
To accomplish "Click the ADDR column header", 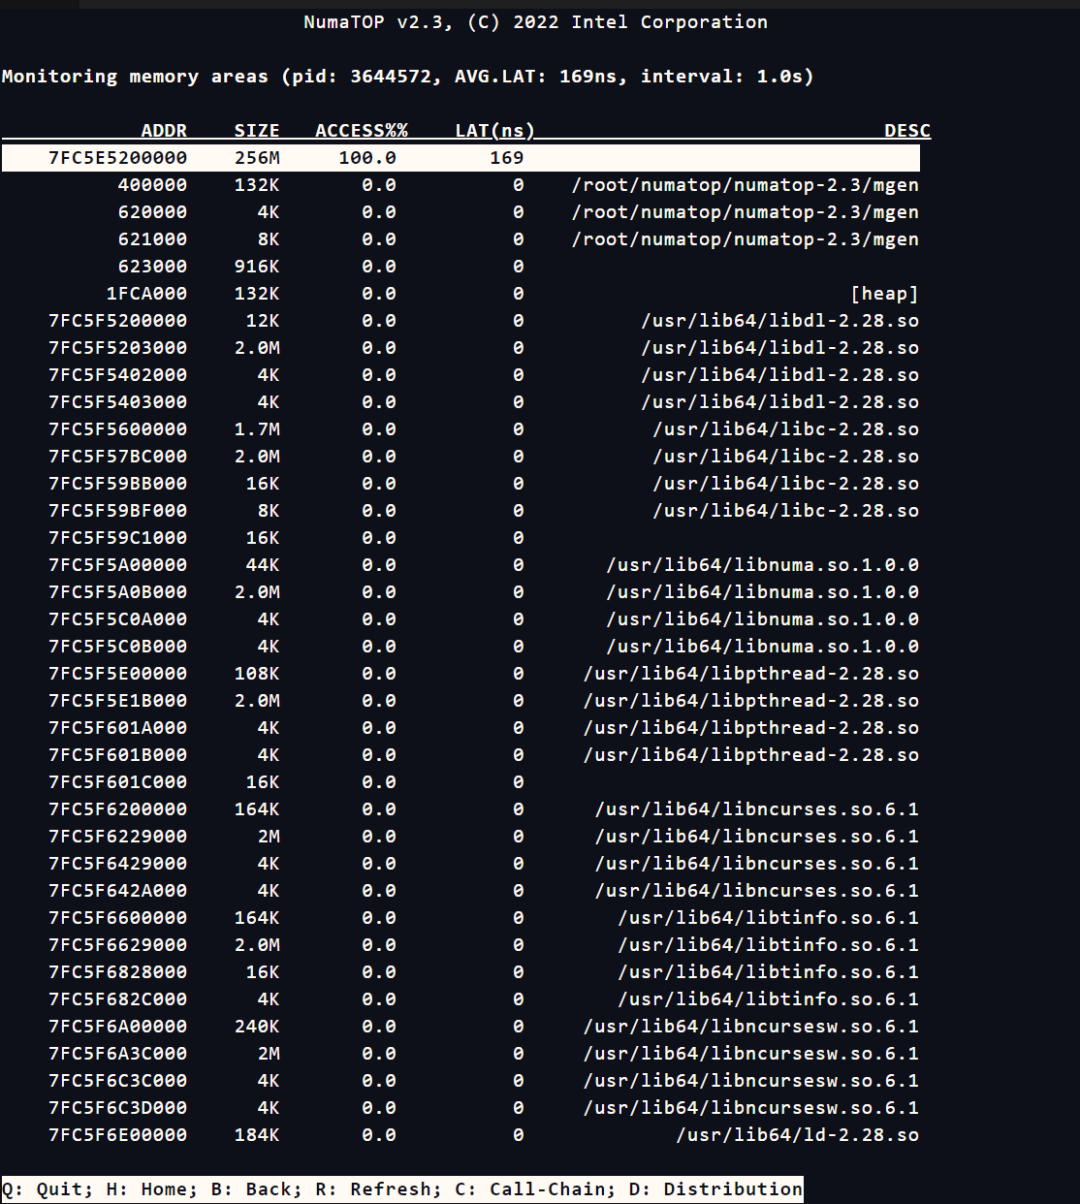I will click(164, 131).
